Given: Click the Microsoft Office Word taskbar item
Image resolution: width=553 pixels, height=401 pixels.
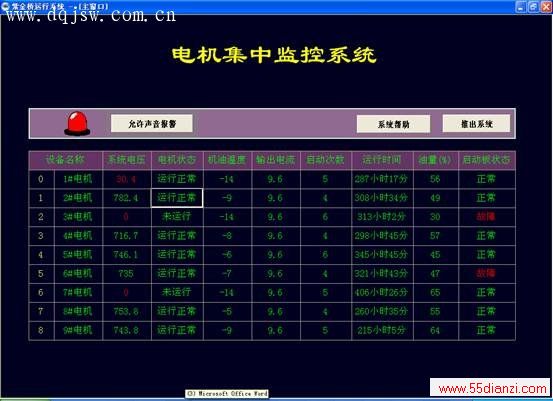Looking at the screenshot, I should point(227,393).
